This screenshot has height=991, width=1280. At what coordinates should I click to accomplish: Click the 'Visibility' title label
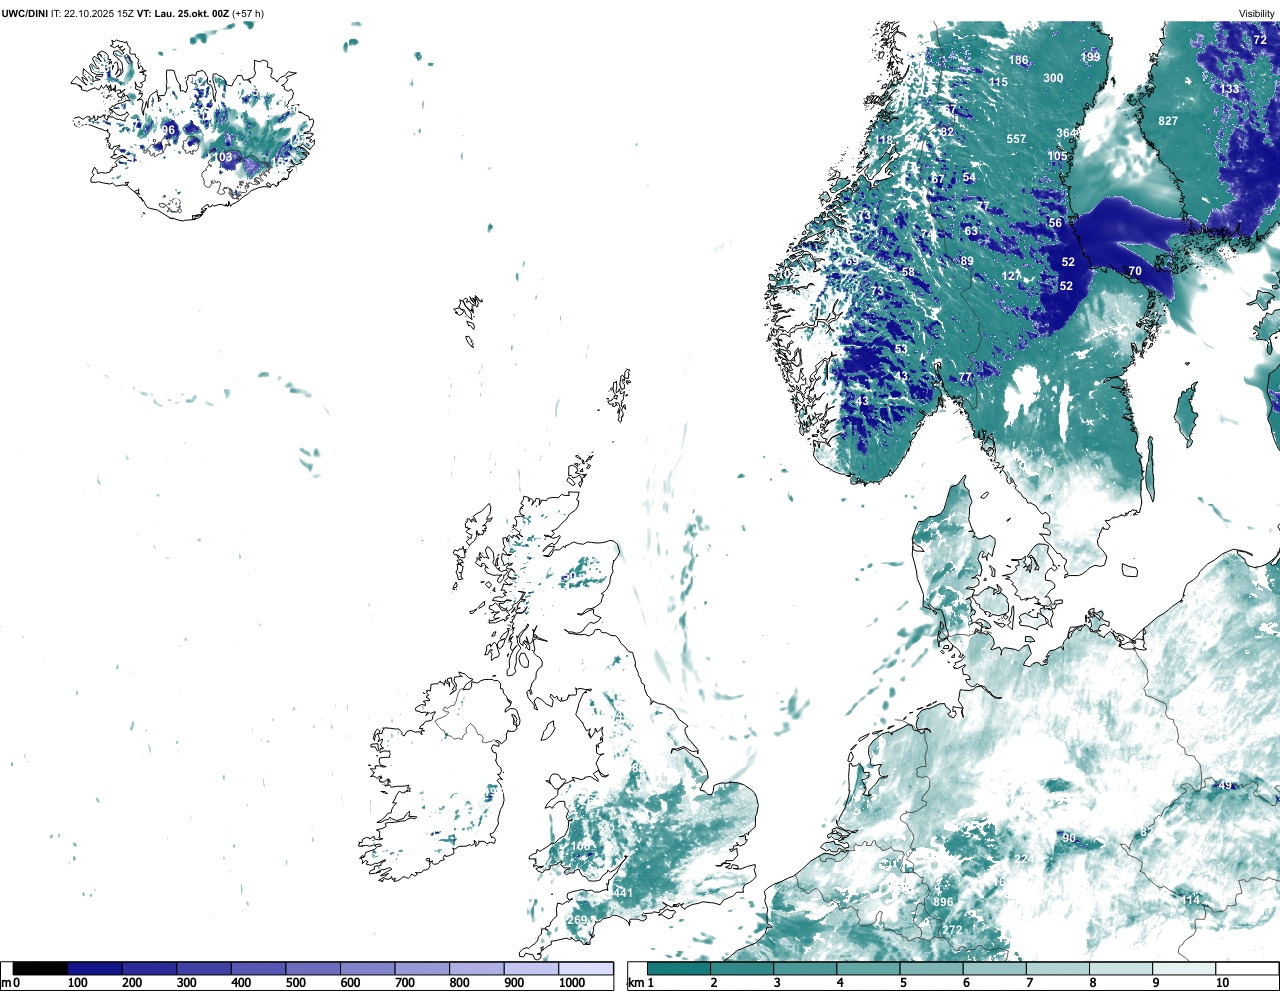point(1256,13)
